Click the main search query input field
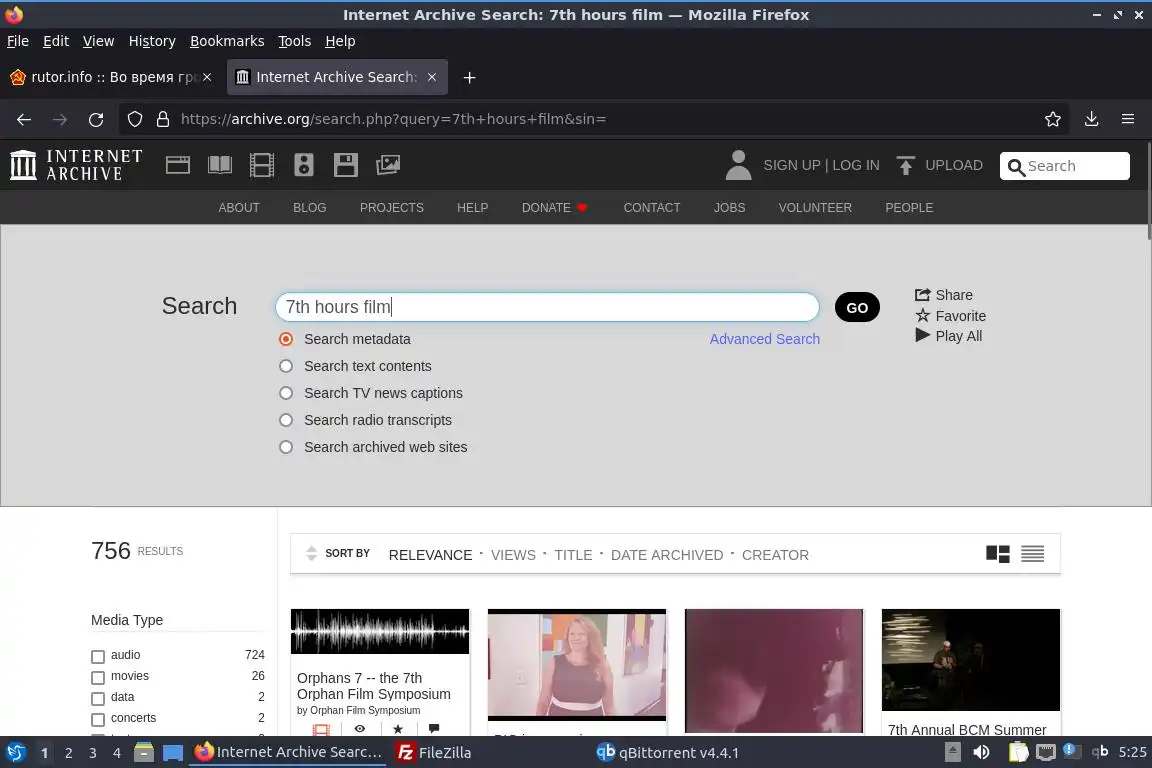Viewport: 1152px width, 768px height. point(547,307)
